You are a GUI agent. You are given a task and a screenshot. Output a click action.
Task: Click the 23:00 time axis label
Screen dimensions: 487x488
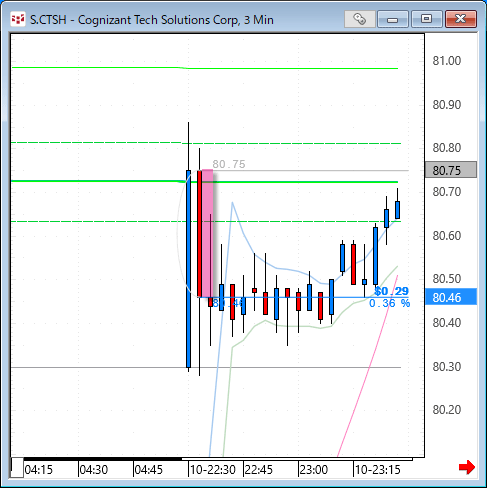tap(314, 470)
